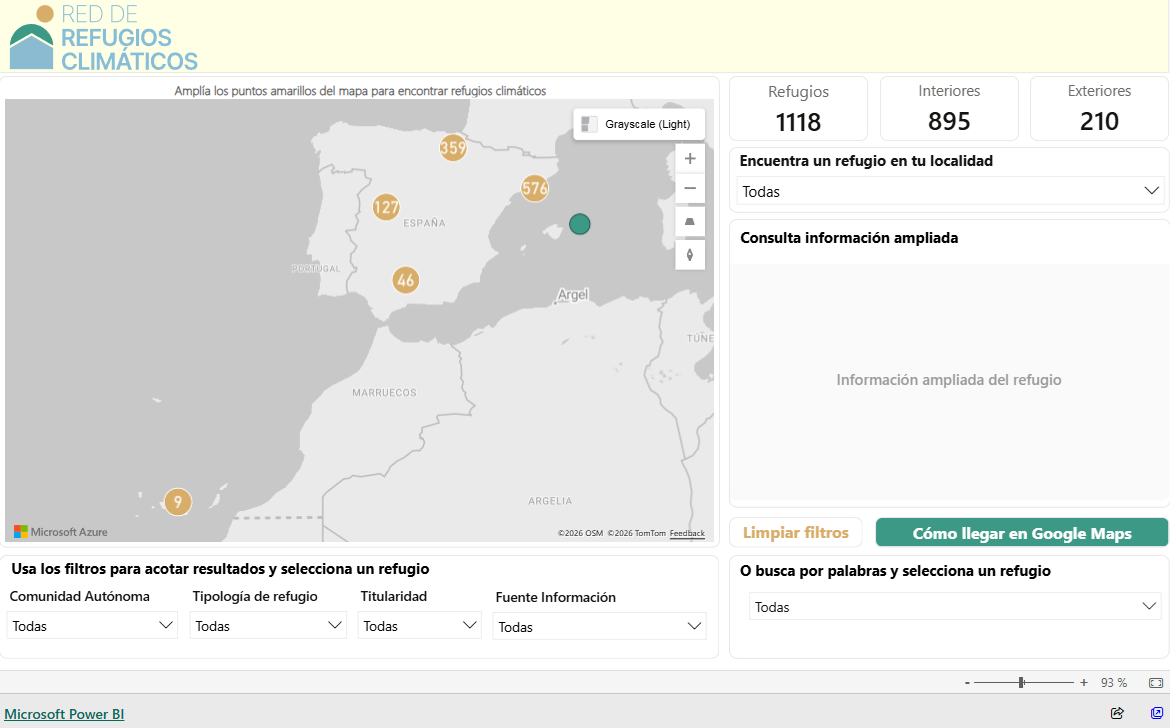Increase report zoom with plus sign

[1083, 682]
